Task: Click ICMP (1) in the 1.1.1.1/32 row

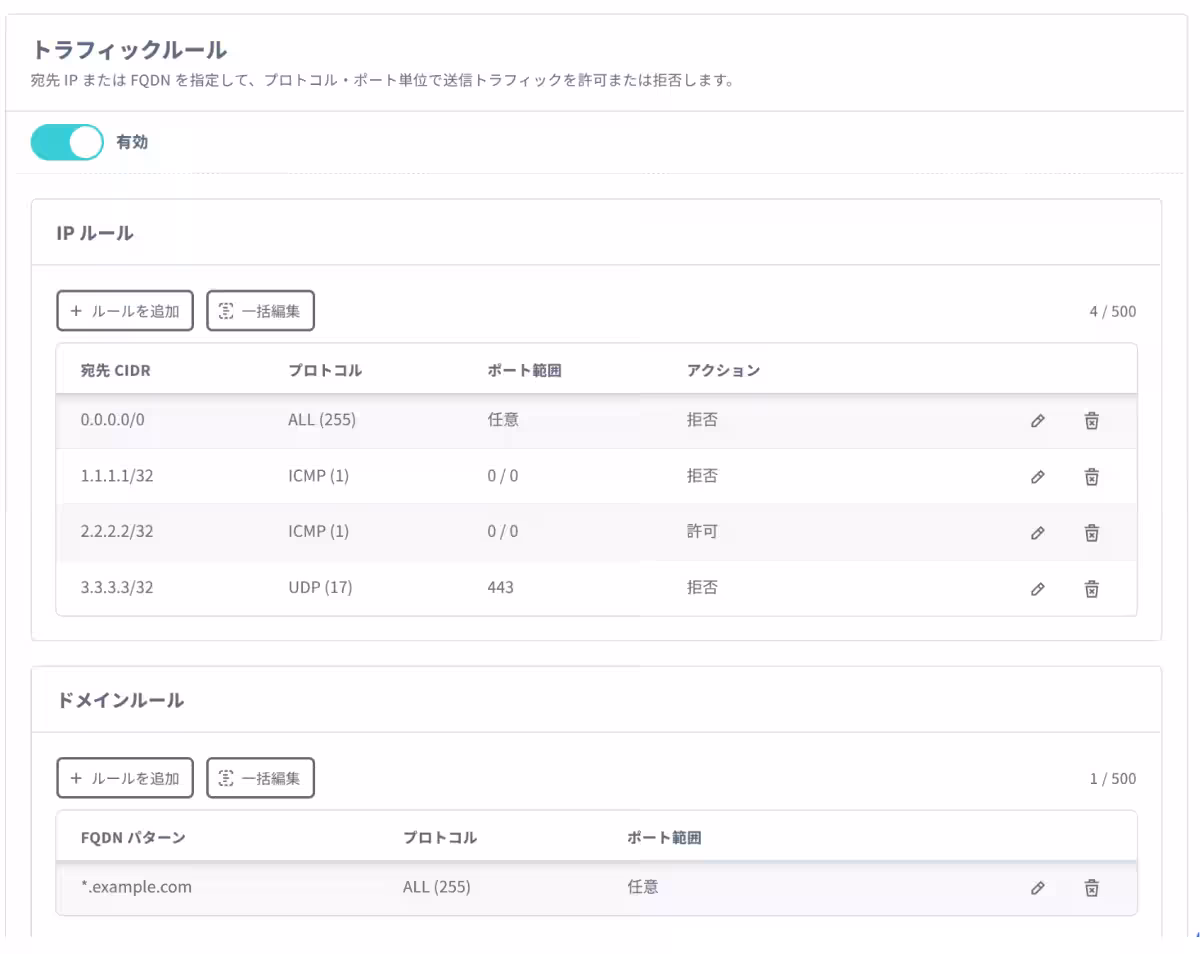Action: coord(318,476)
